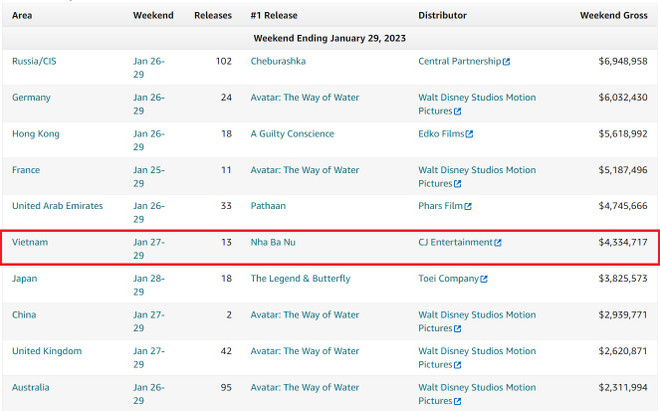Screen dimensions: 660x411
Task: Open the Cheburashka release link
Action: (x=278, y=61)
